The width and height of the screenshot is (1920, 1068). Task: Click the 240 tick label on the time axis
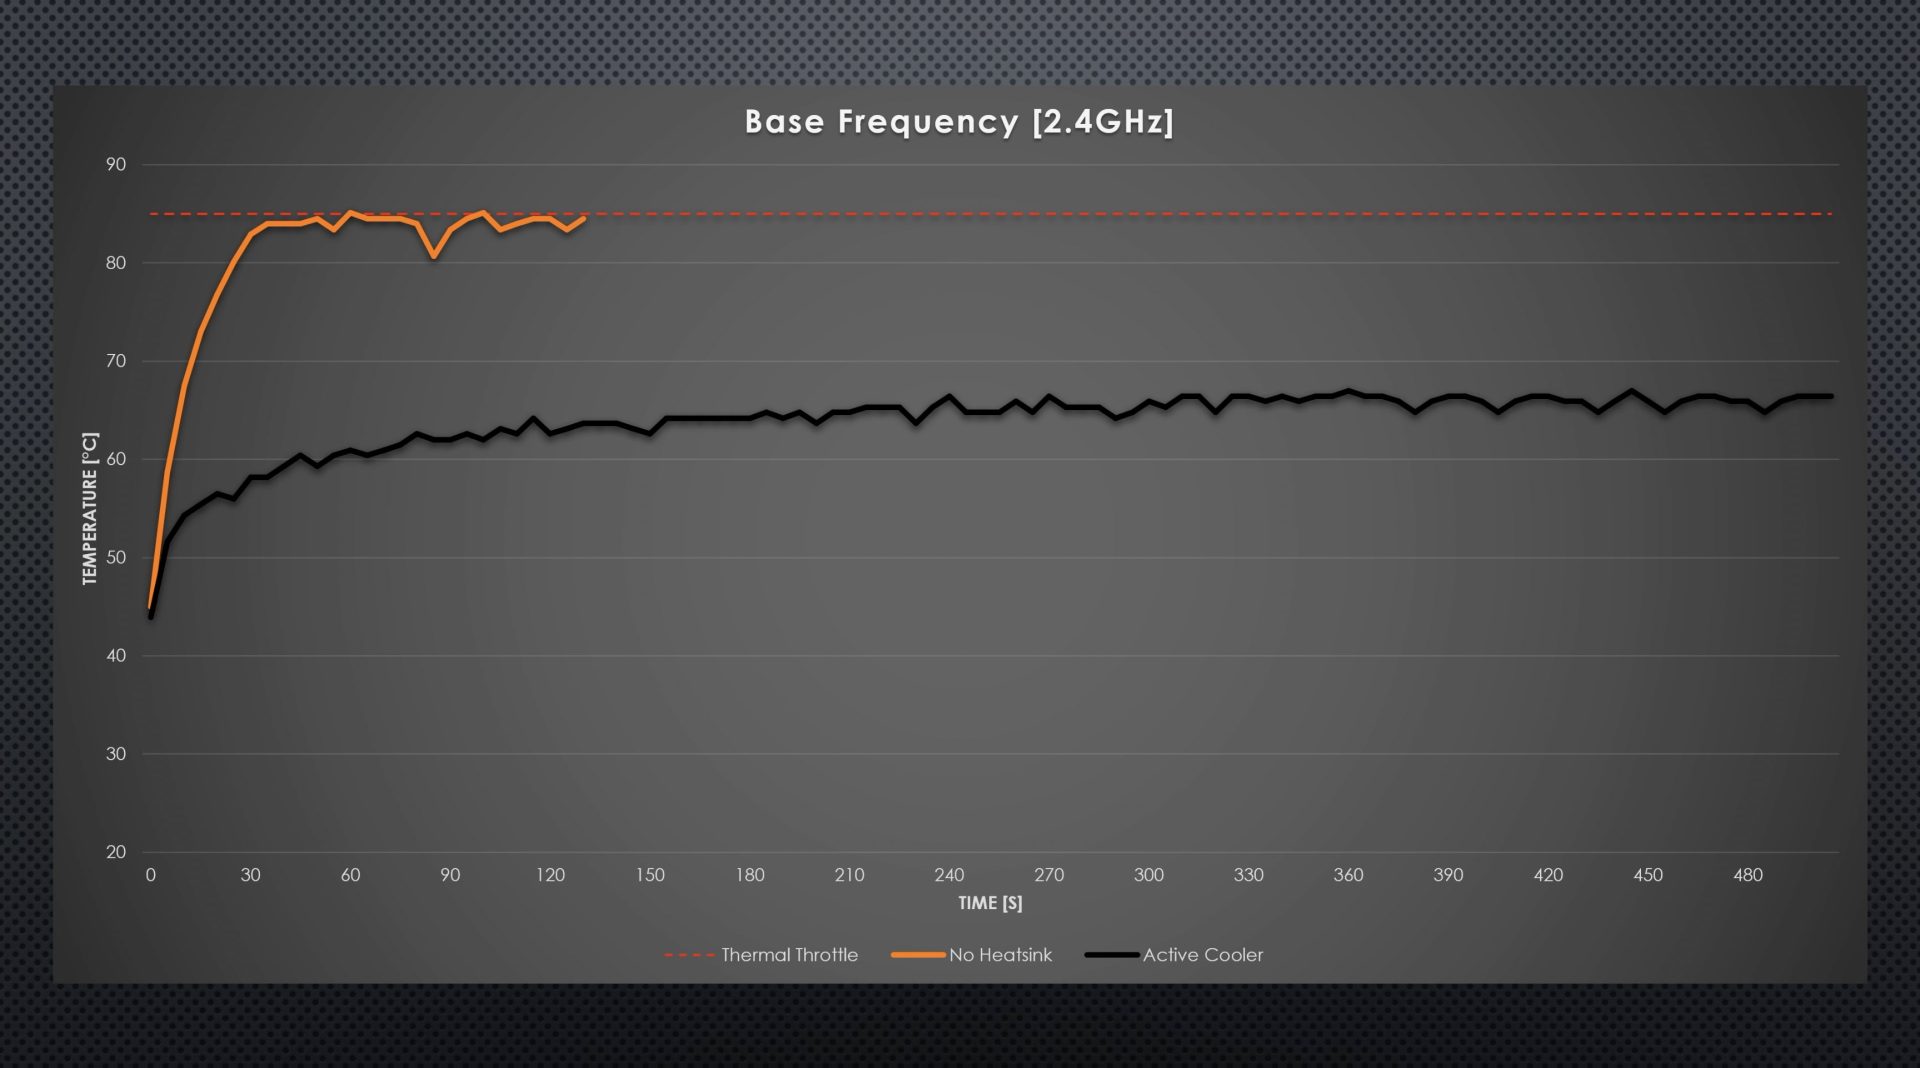point(949,875)
